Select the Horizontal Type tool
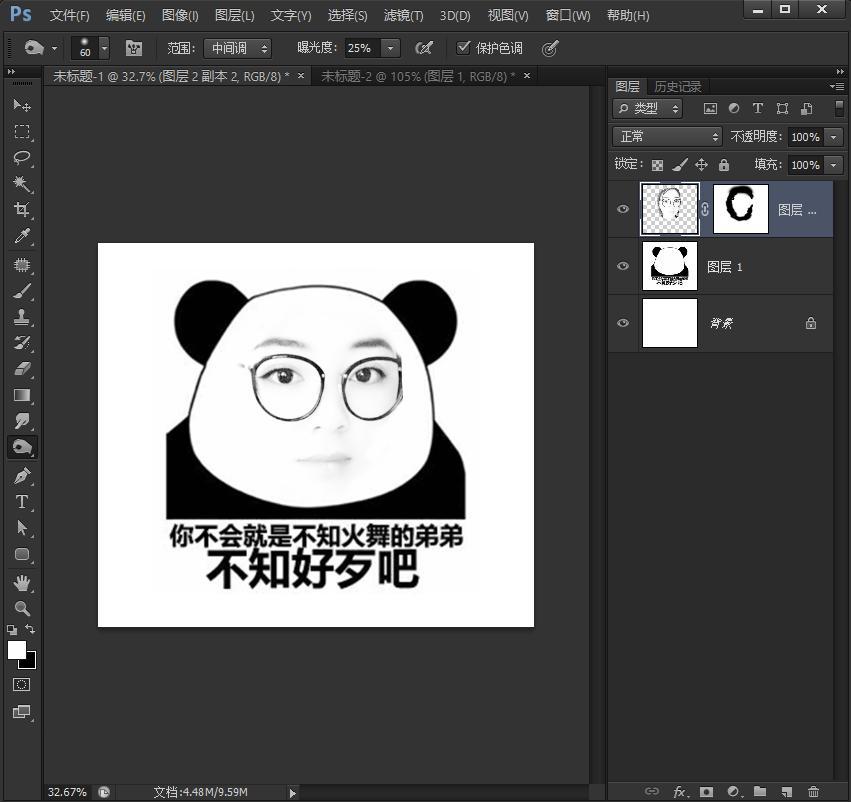 coord(22,502)
